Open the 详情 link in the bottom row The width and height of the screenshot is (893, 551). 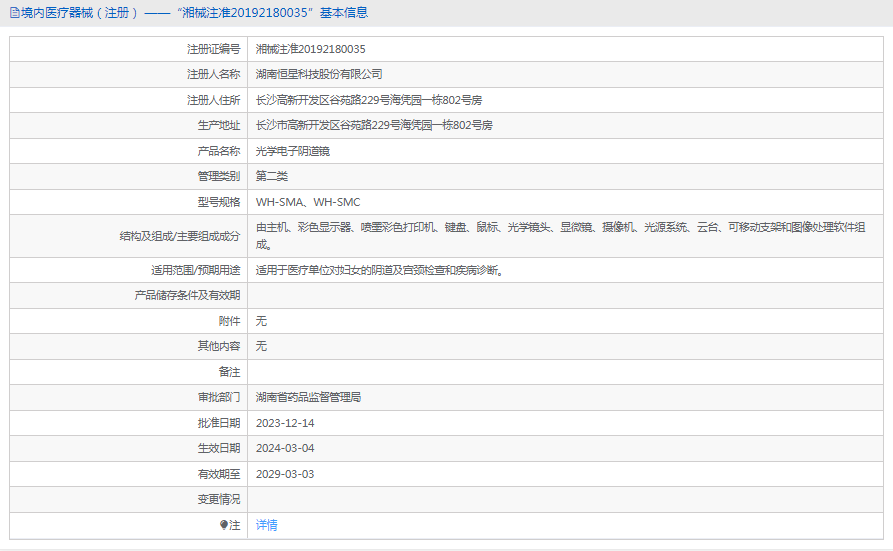pos(267,525)
